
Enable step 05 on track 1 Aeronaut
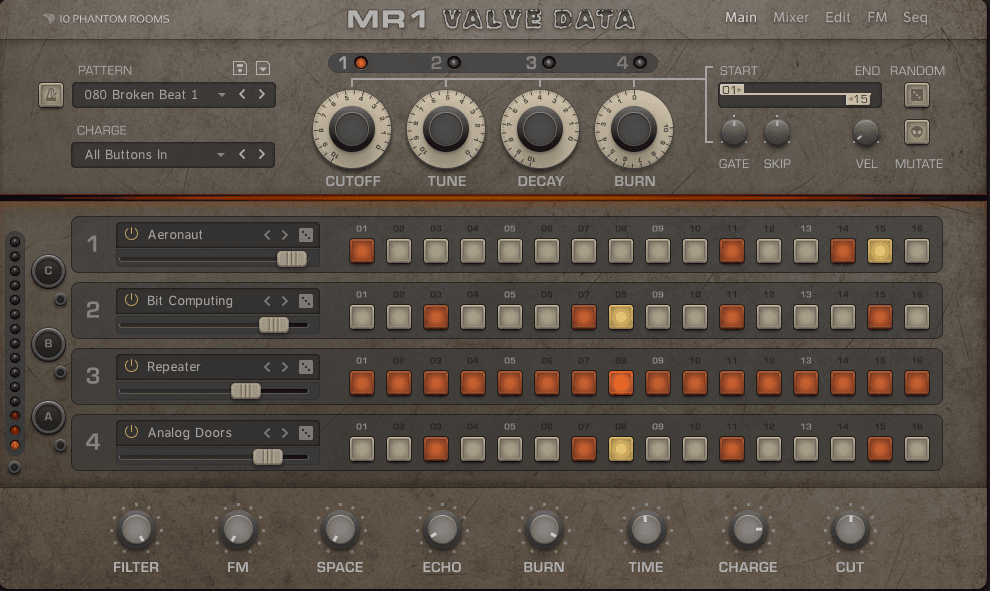pos(510,251)
